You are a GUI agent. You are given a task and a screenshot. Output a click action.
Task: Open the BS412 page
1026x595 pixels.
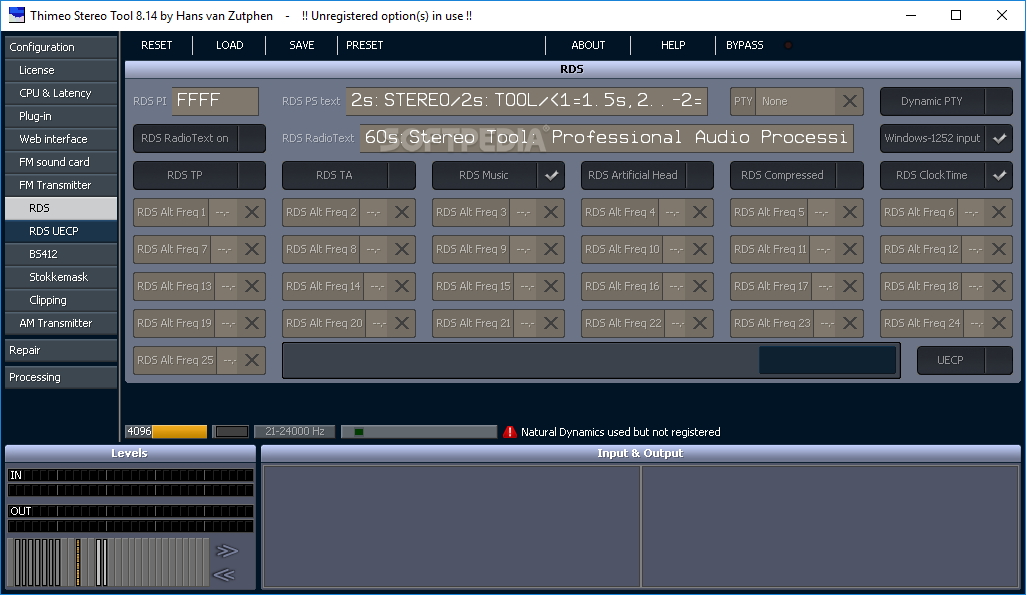[61, 254]
